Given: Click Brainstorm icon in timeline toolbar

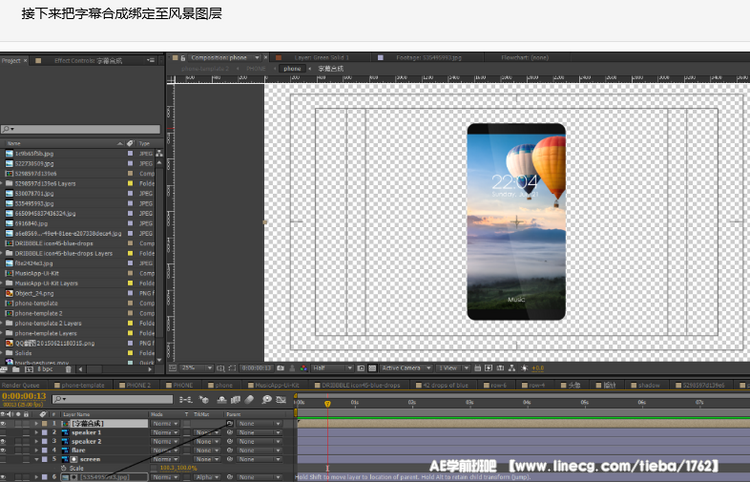Looking at the screenshot, I should 266,400.
